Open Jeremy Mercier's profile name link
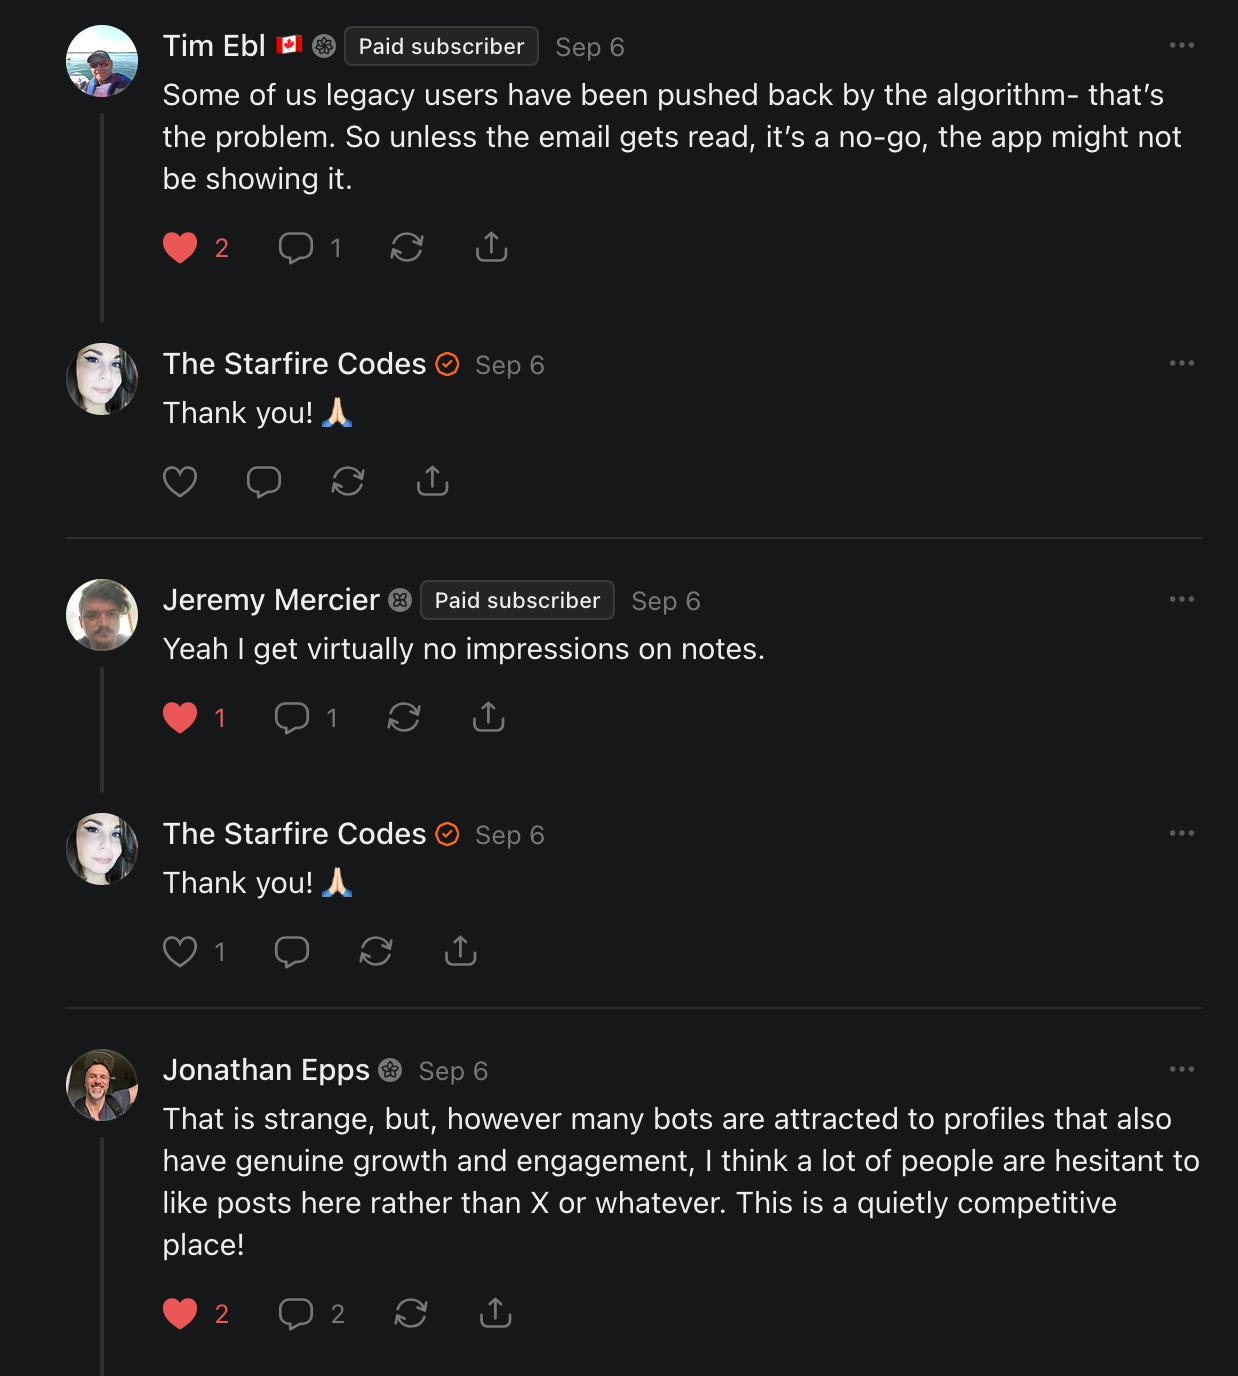 point(271,600)
